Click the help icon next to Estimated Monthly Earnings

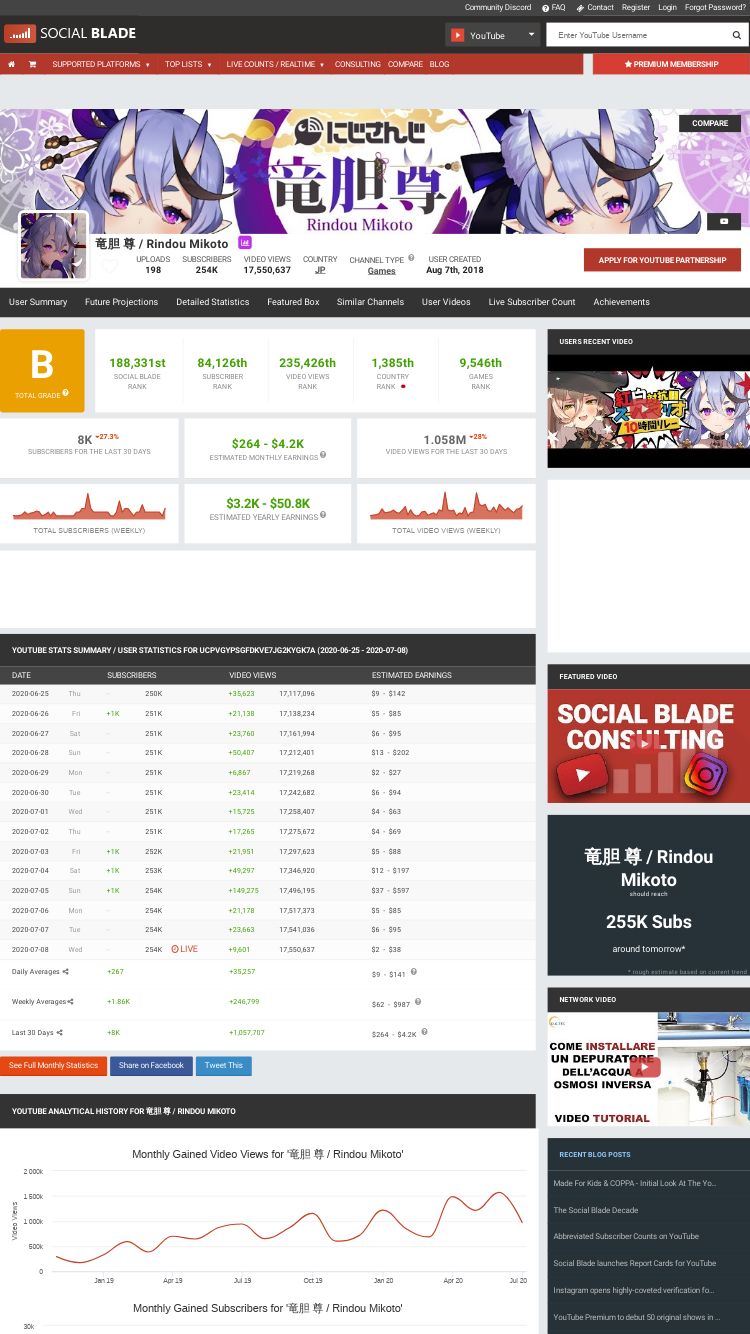point(323,455)
